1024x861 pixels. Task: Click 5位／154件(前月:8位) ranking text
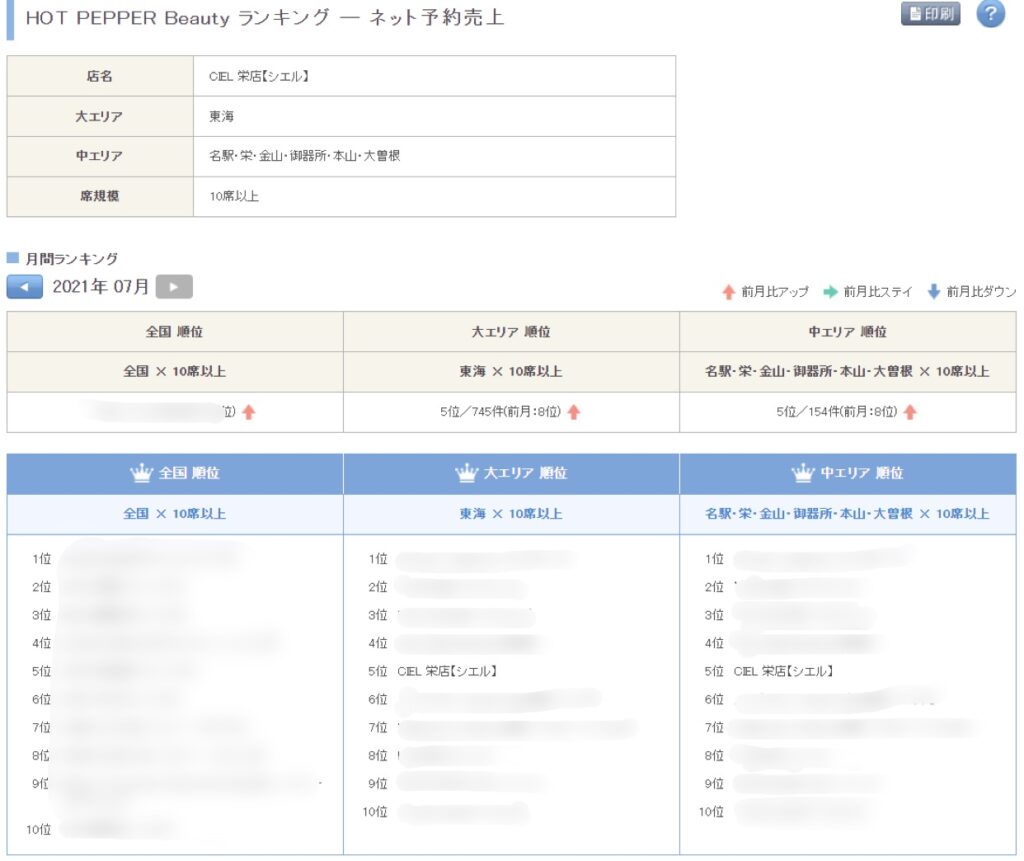click(x=837, y=412)
